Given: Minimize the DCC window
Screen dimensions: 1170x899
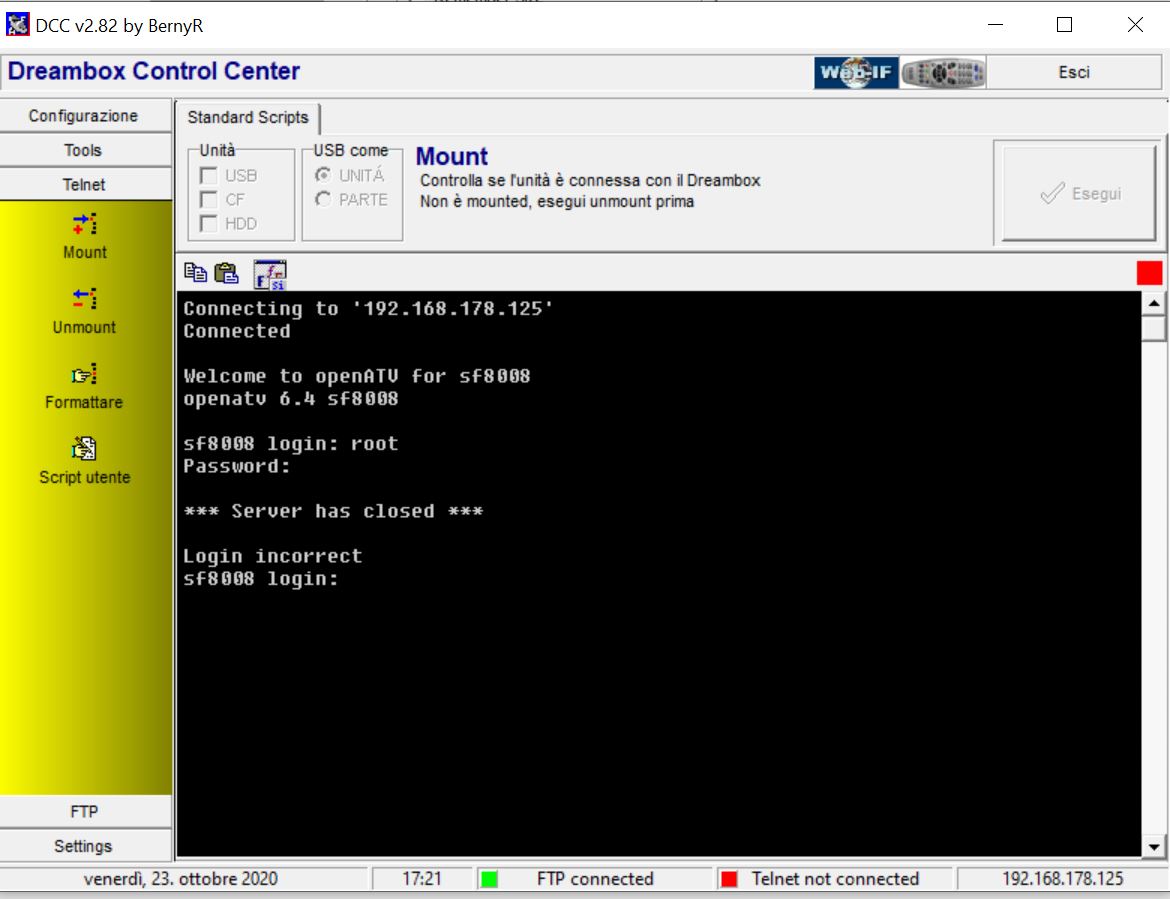Looking at the screenshot, I should click(x=995, y=25).
